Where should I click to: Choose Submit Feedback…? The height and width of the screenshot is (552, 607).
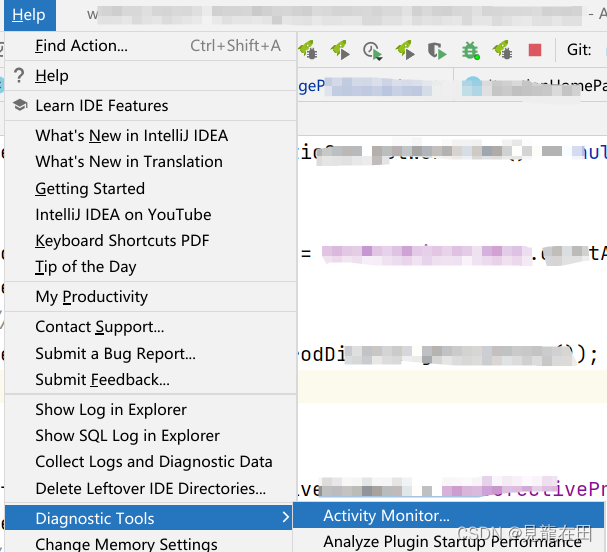point(151,380)
